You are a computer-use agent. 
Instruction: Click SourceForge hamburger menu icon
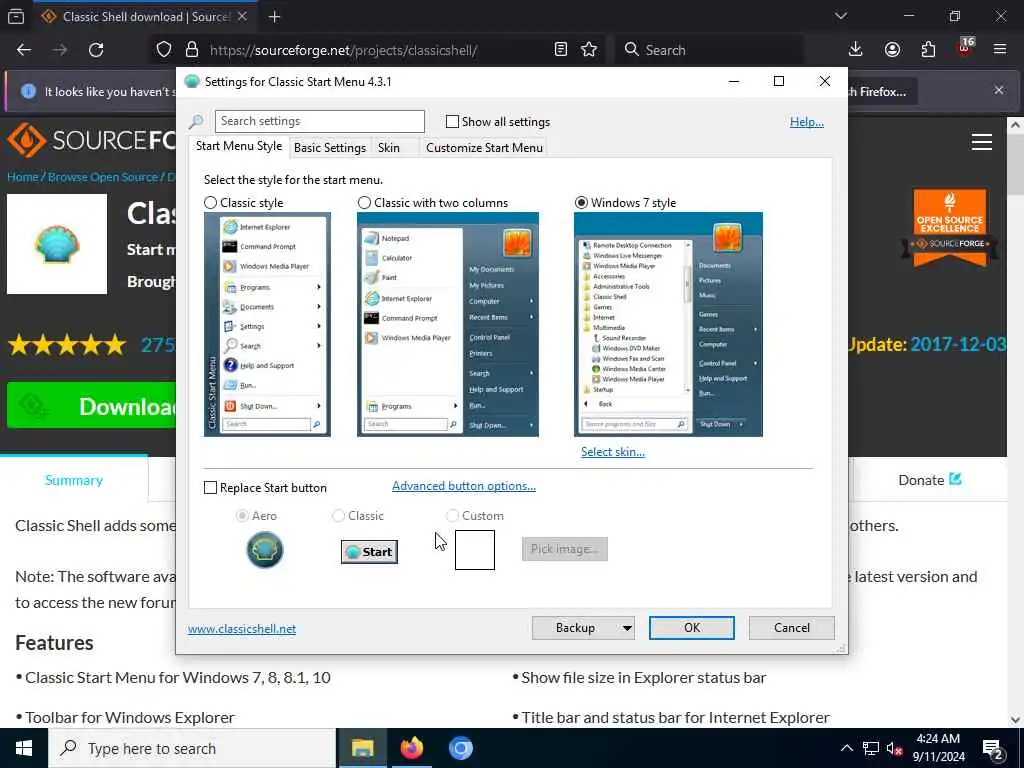click(x=982, y=142)
